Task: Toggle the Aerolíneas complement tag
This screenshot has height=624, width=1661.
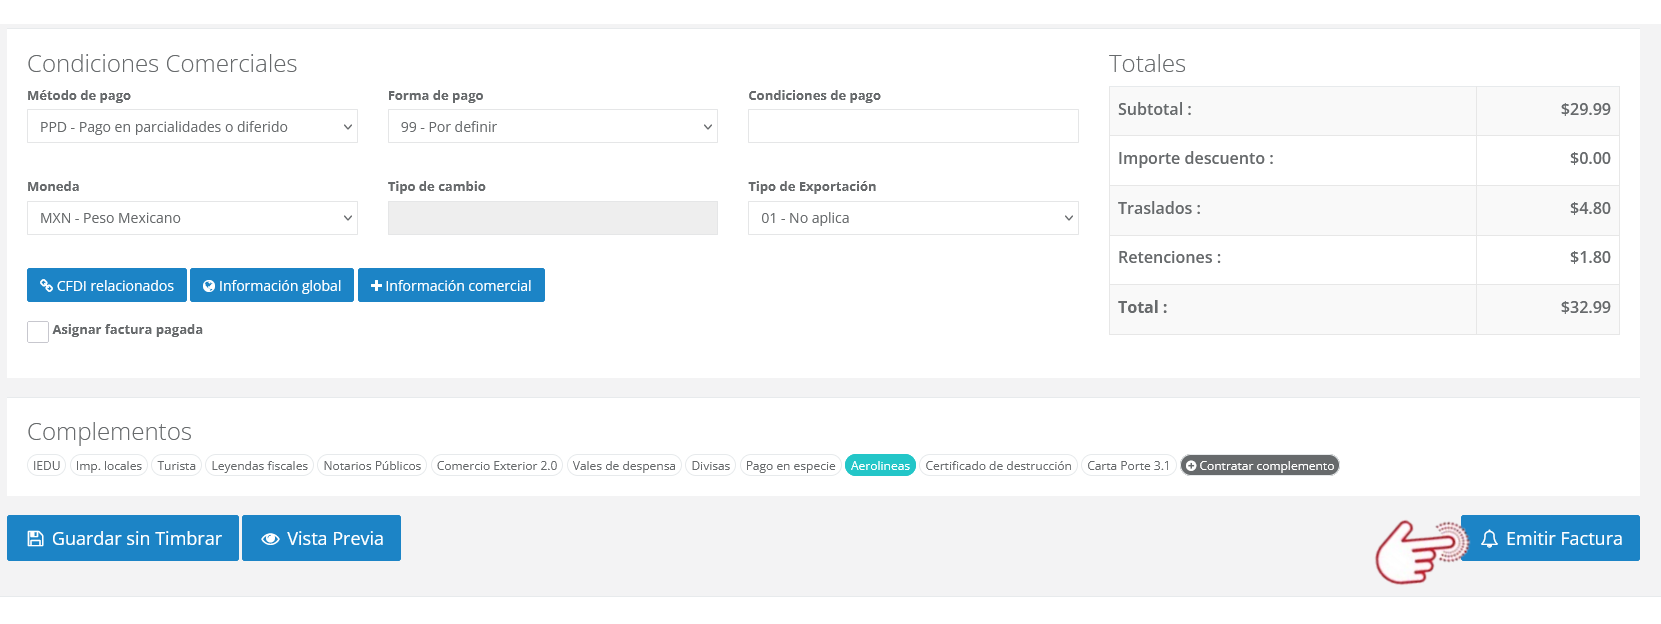Action: [x=880, y=466]
